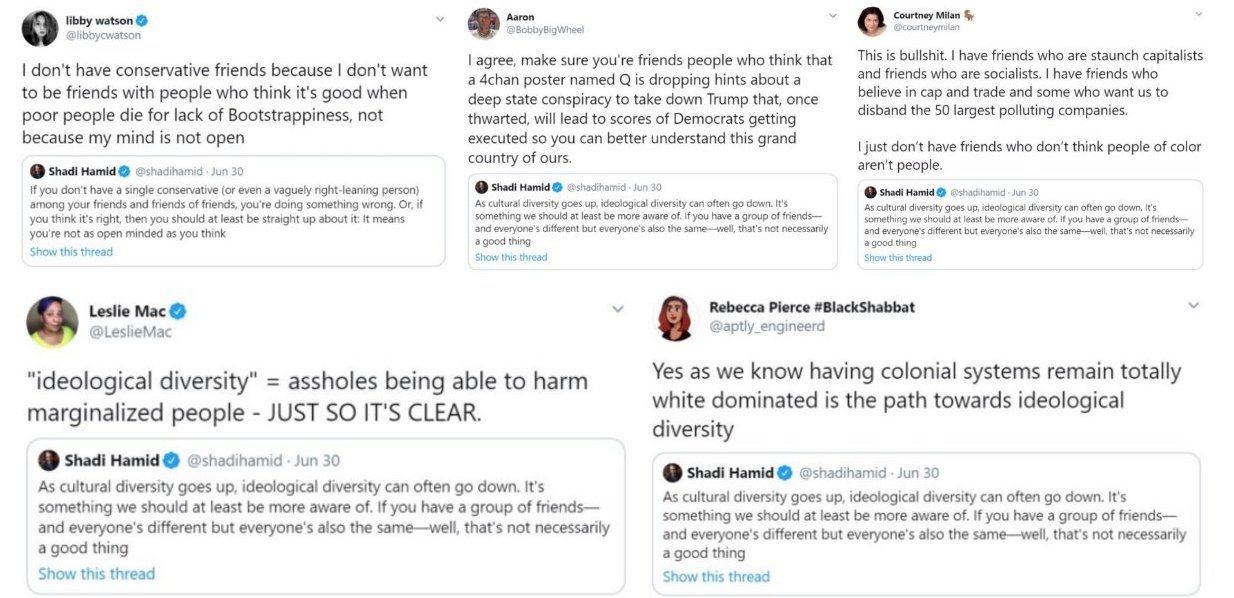
Task: Show this thread under libby watson's quote
Action: pos(71,252)
